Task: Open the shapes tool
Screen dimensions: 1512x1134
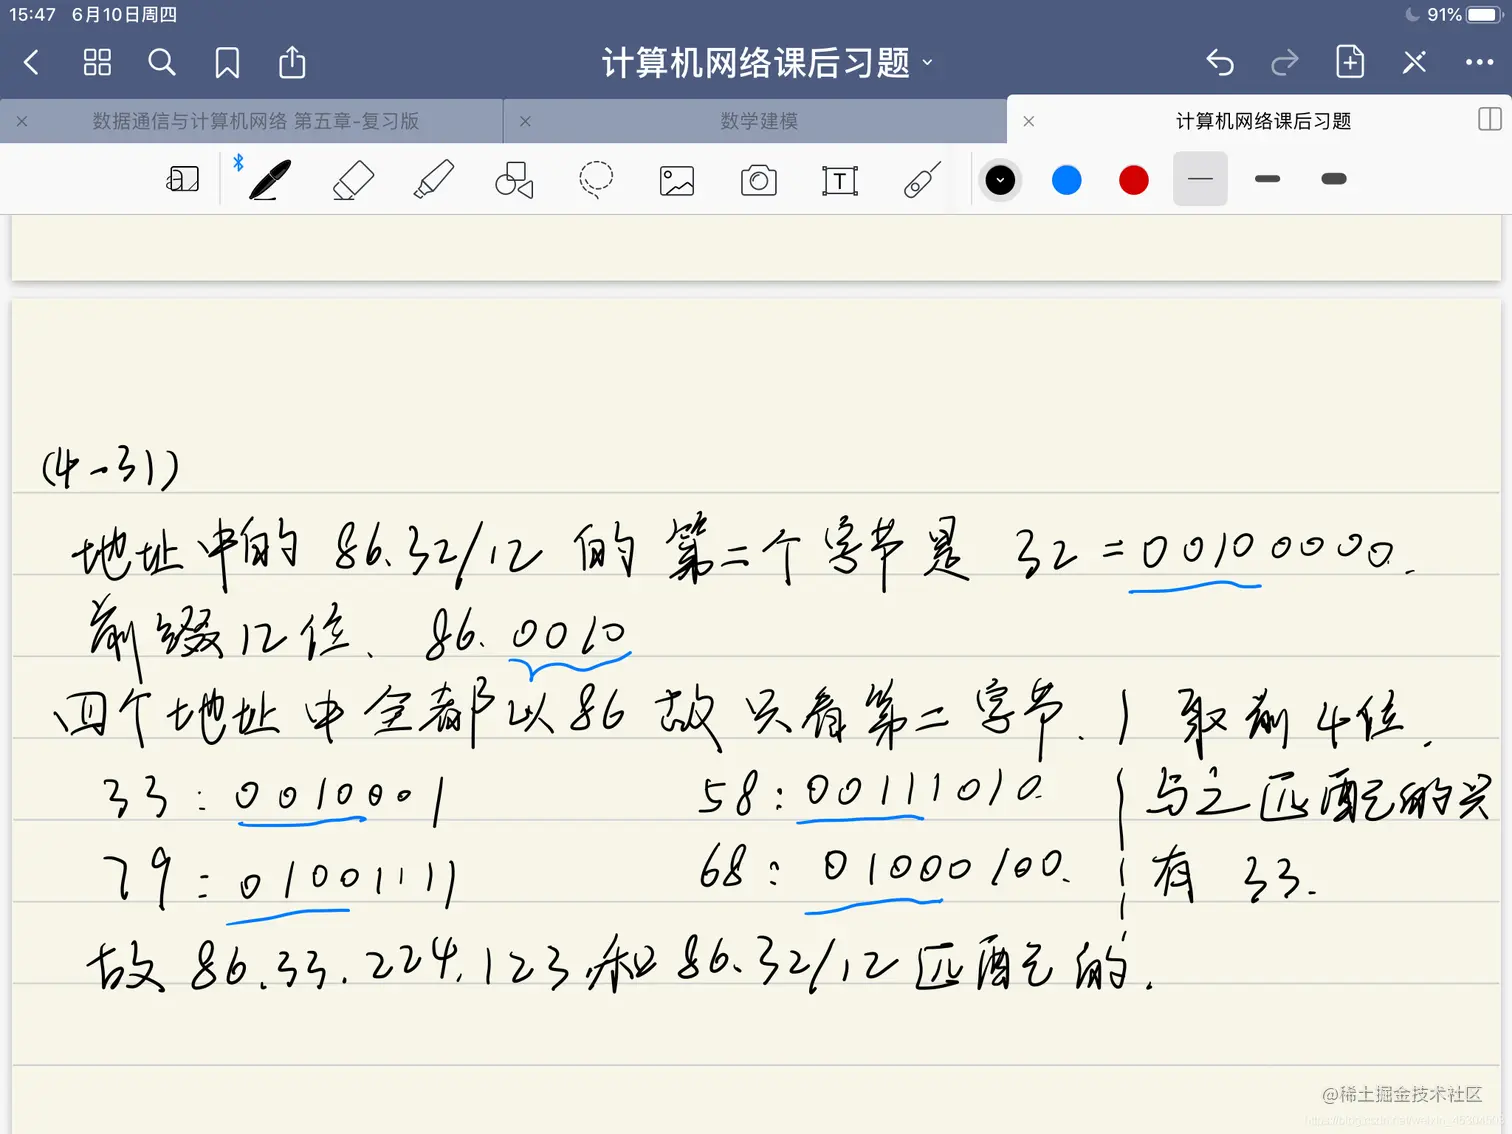Action: click(x=514, y=180)
